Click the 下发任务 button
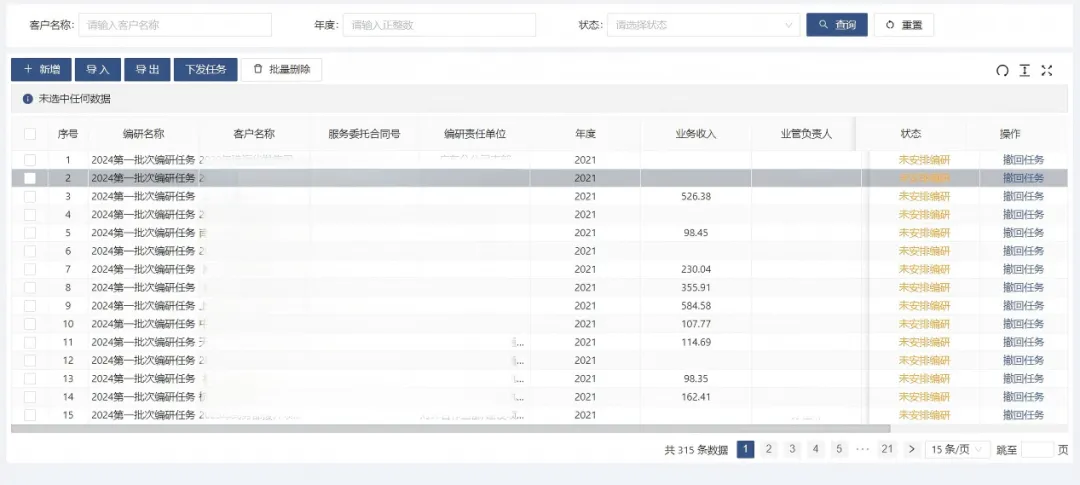The image size is (1080, 485). tap(205, 70)
